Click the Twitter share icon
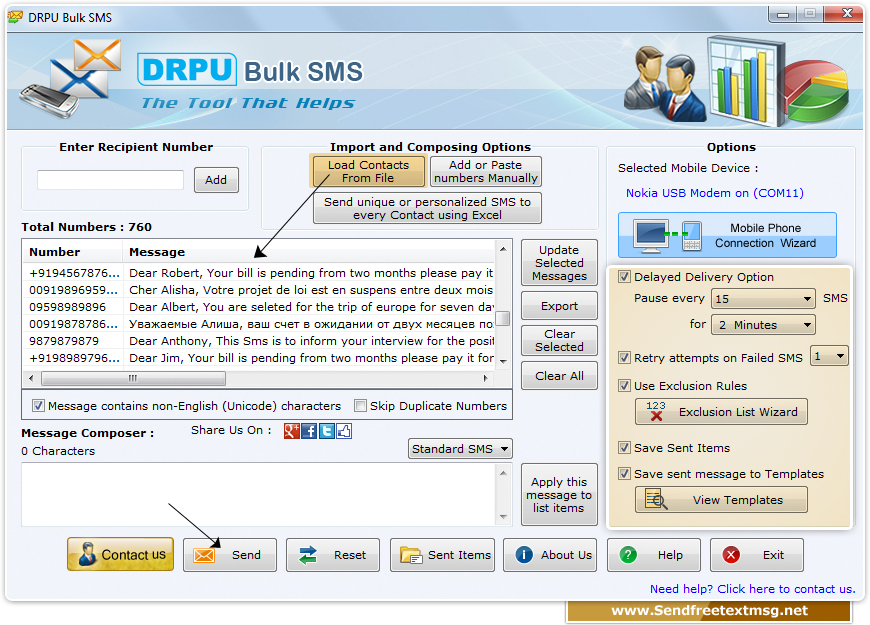 point(327,431)
